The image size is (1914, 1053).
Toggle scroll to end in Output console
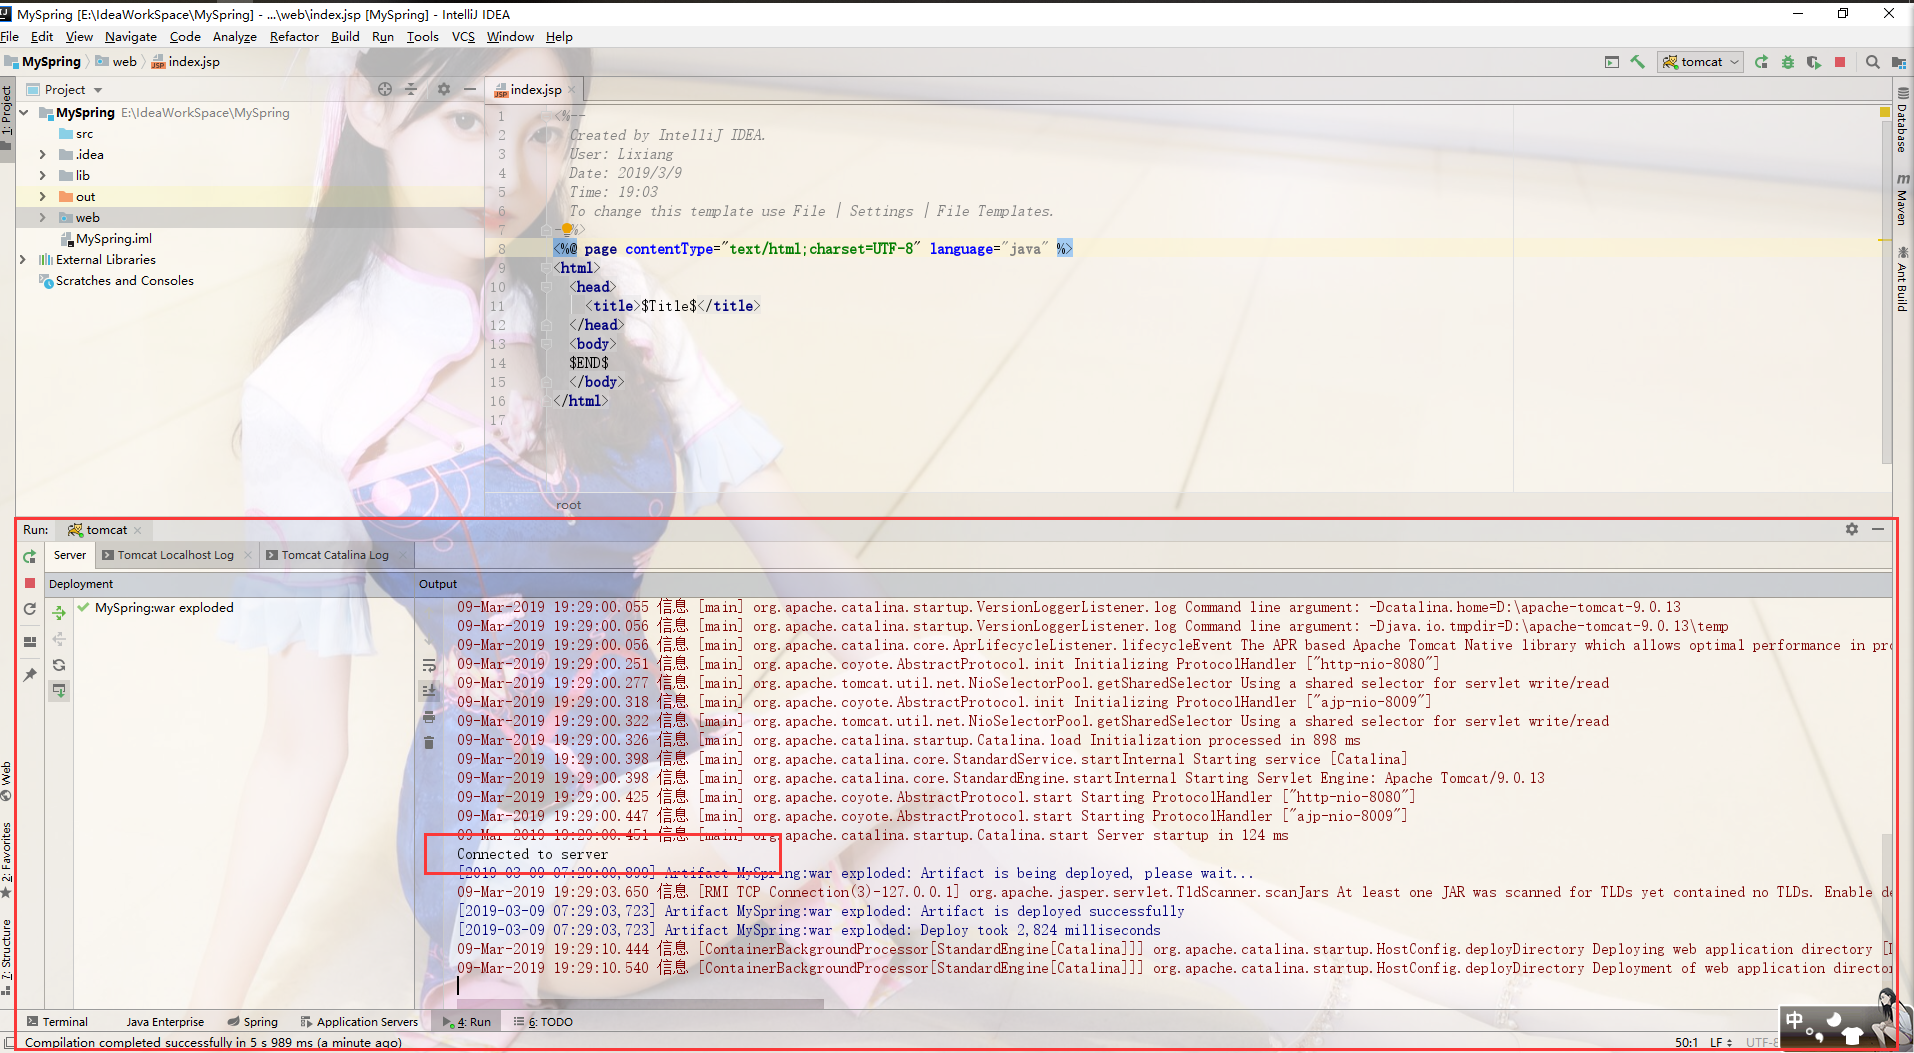coord(429,691)
